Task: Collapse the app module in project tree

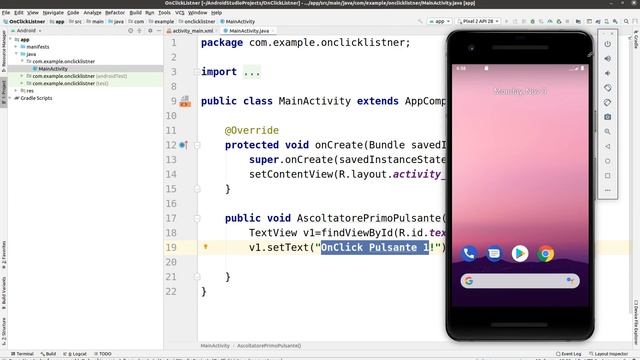Action: (x=11, y=40)
